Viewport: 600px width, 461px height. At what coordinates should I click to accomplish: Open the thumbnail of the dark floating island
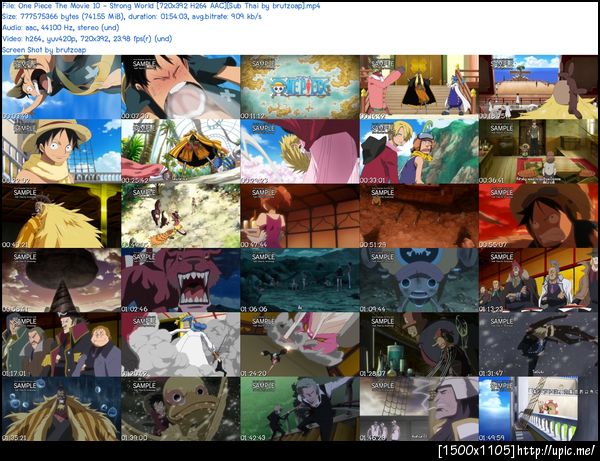[62, 280]
